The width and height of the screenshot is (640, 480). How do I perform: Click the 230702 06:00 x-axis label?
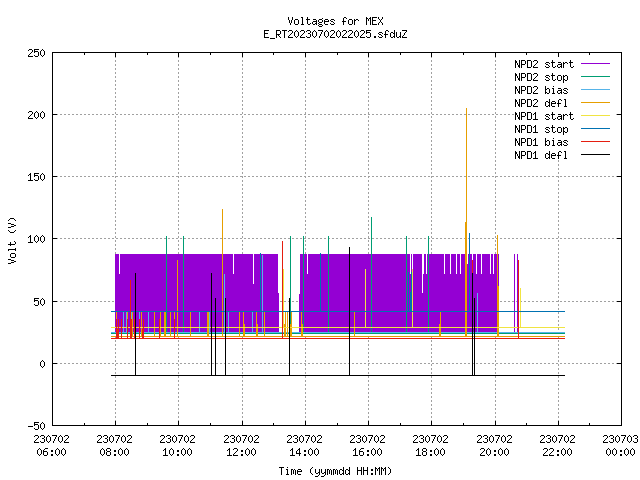click(x=51, y=446)
